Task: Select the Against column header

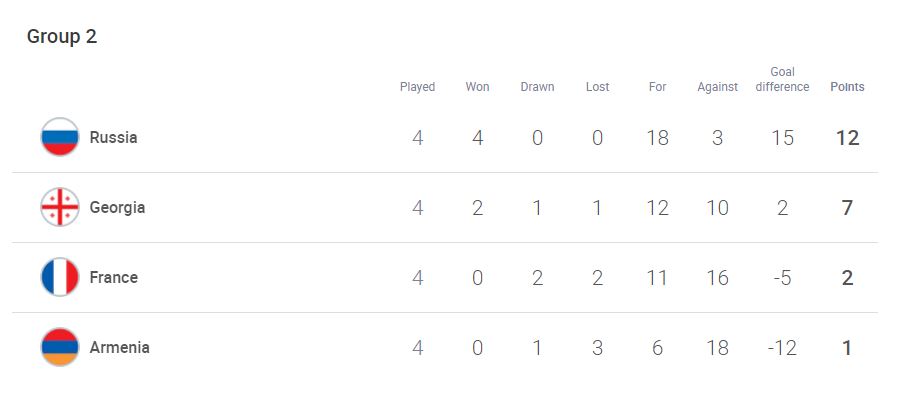Action: click(x=717, y=87)
